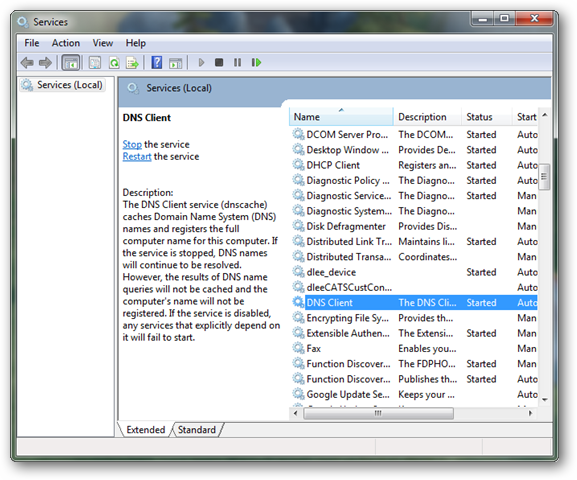Click the horizontal scrollbar right arrow
577x480 pixels.
tap(530, 413)
